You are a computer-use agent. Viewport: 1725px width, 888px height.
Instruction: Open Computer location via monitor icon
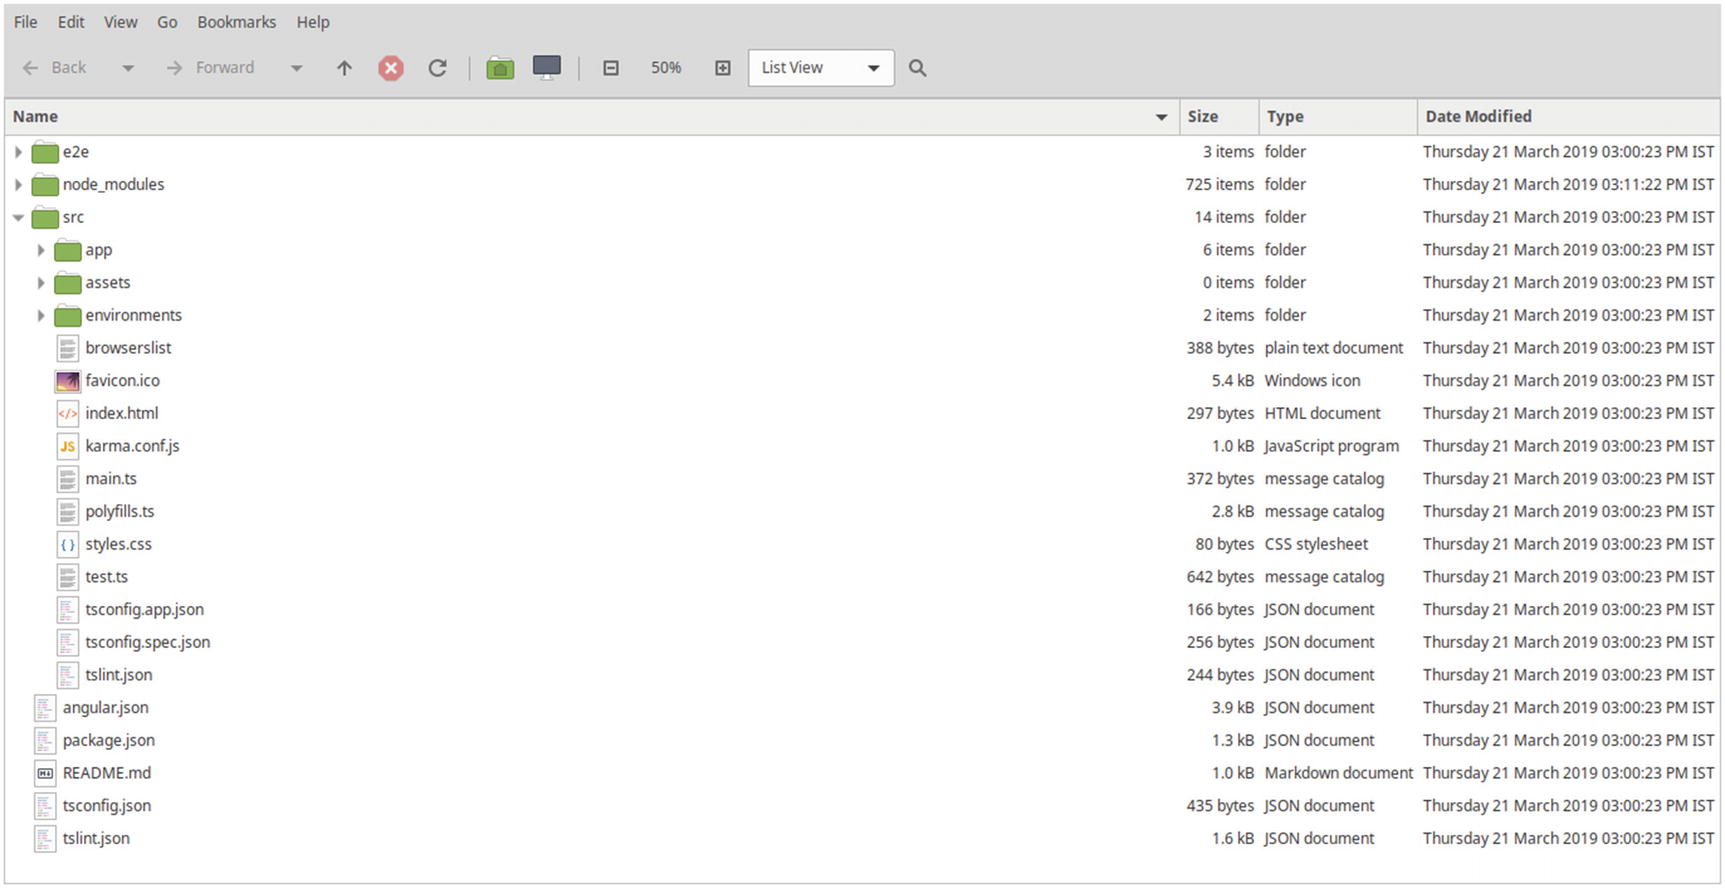click(x=547, y=68)
